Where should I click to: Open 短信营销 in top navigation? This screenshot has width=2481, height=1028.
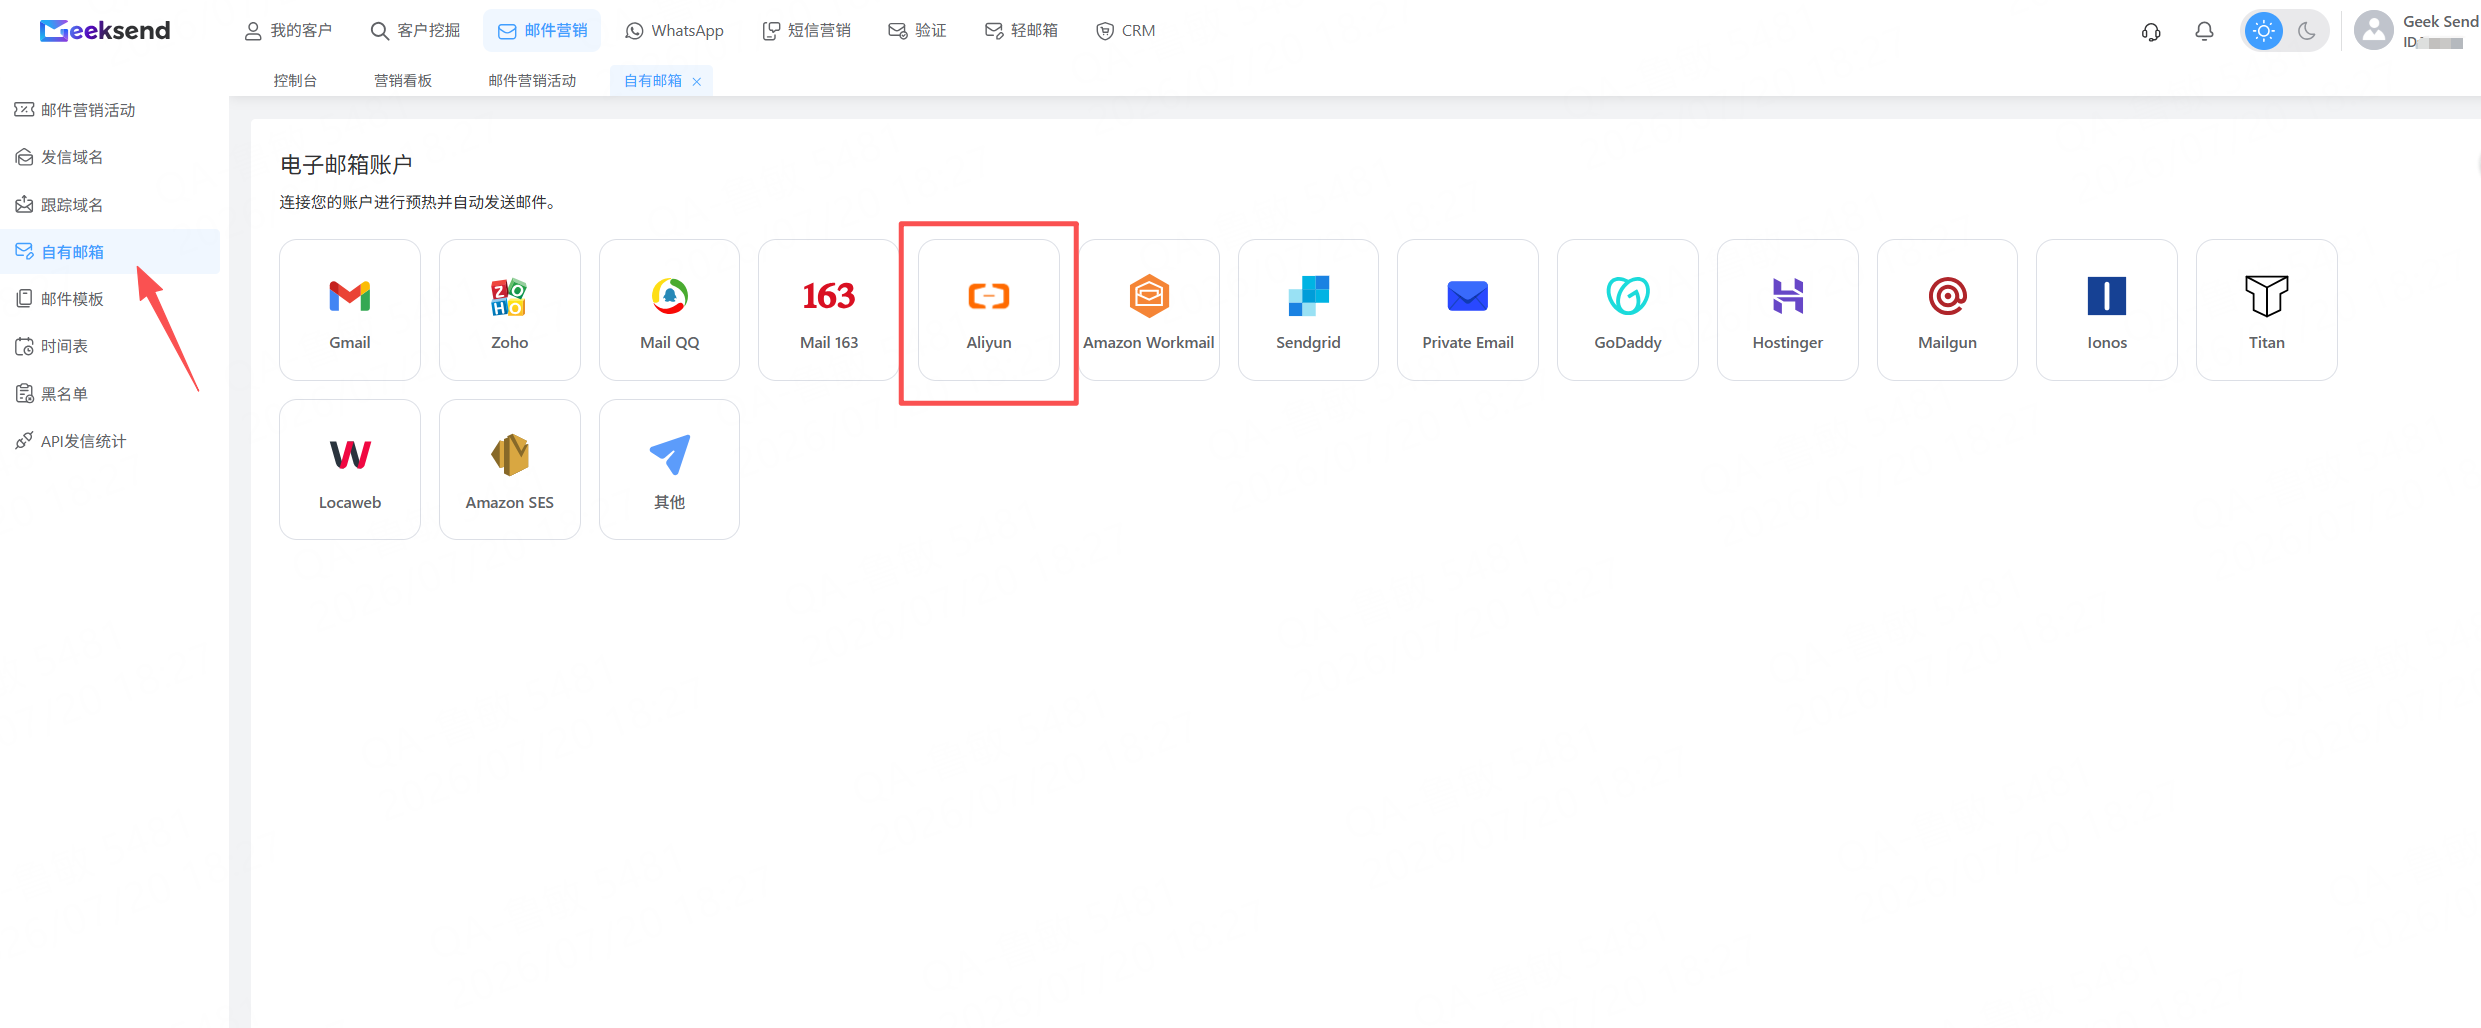pyautogui.click(x=806, y=31)
